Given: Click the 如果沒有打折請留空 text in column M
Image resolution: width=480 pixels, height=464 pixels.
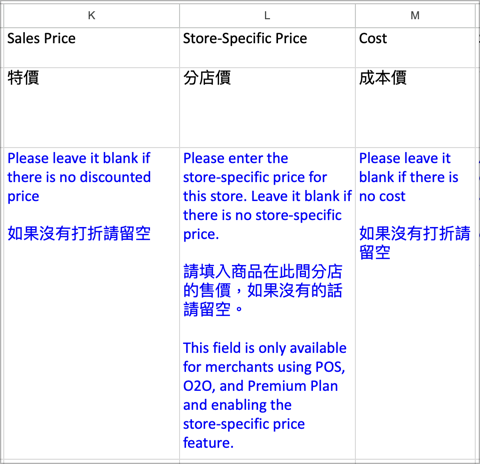Looking at the screenshot, I should [x=415, y=243].
